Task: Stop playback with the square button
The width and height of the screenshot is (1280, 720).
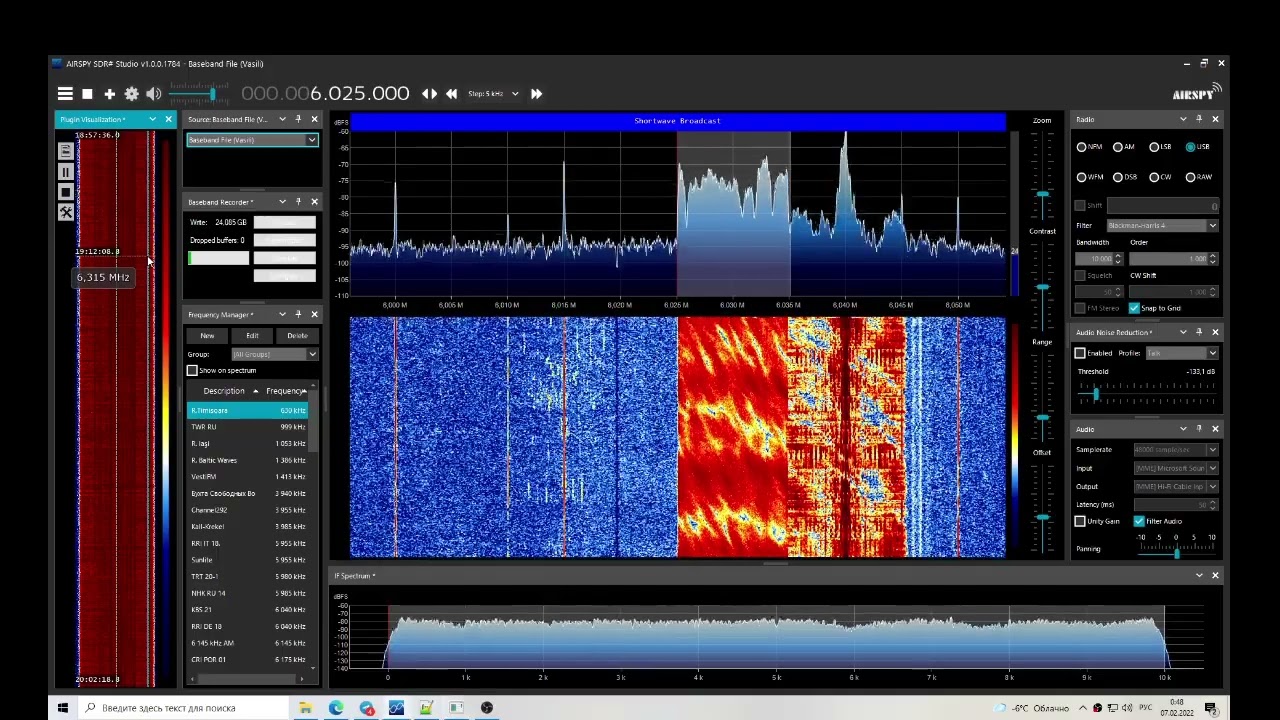Action: tap(87, 94)
